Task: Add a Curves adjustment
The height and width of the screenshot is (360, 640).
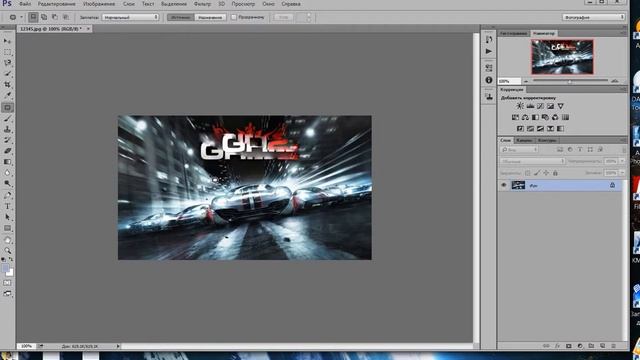Action: point(540,106)
